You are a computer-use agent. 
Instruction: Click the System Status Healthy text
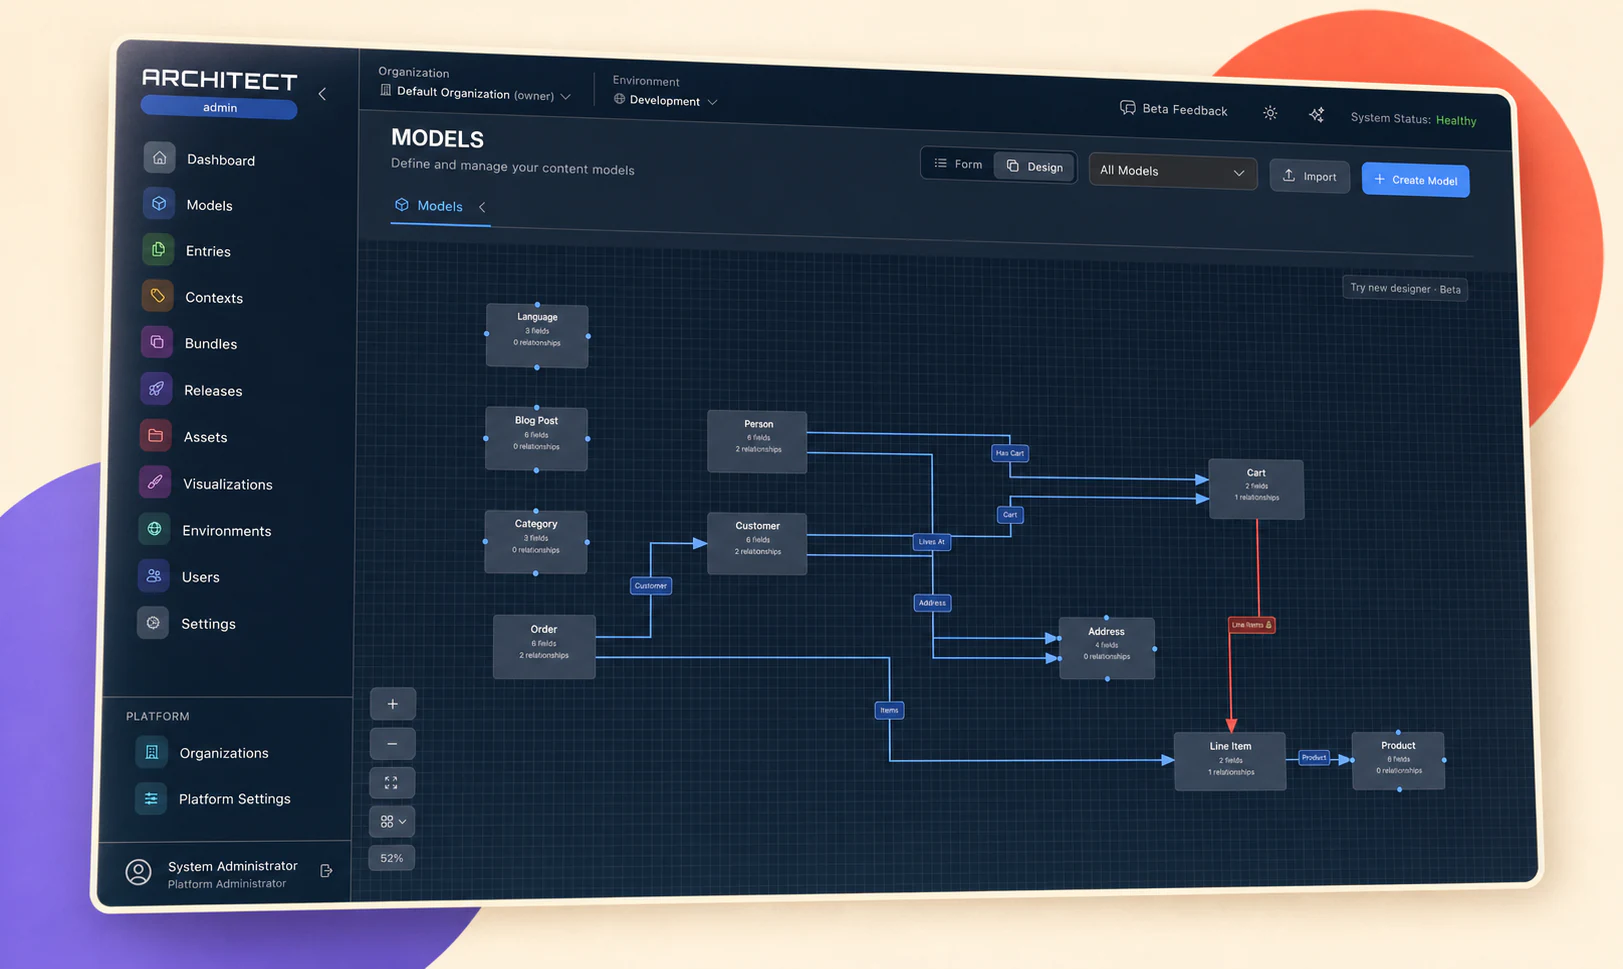tap(1413, 119)
